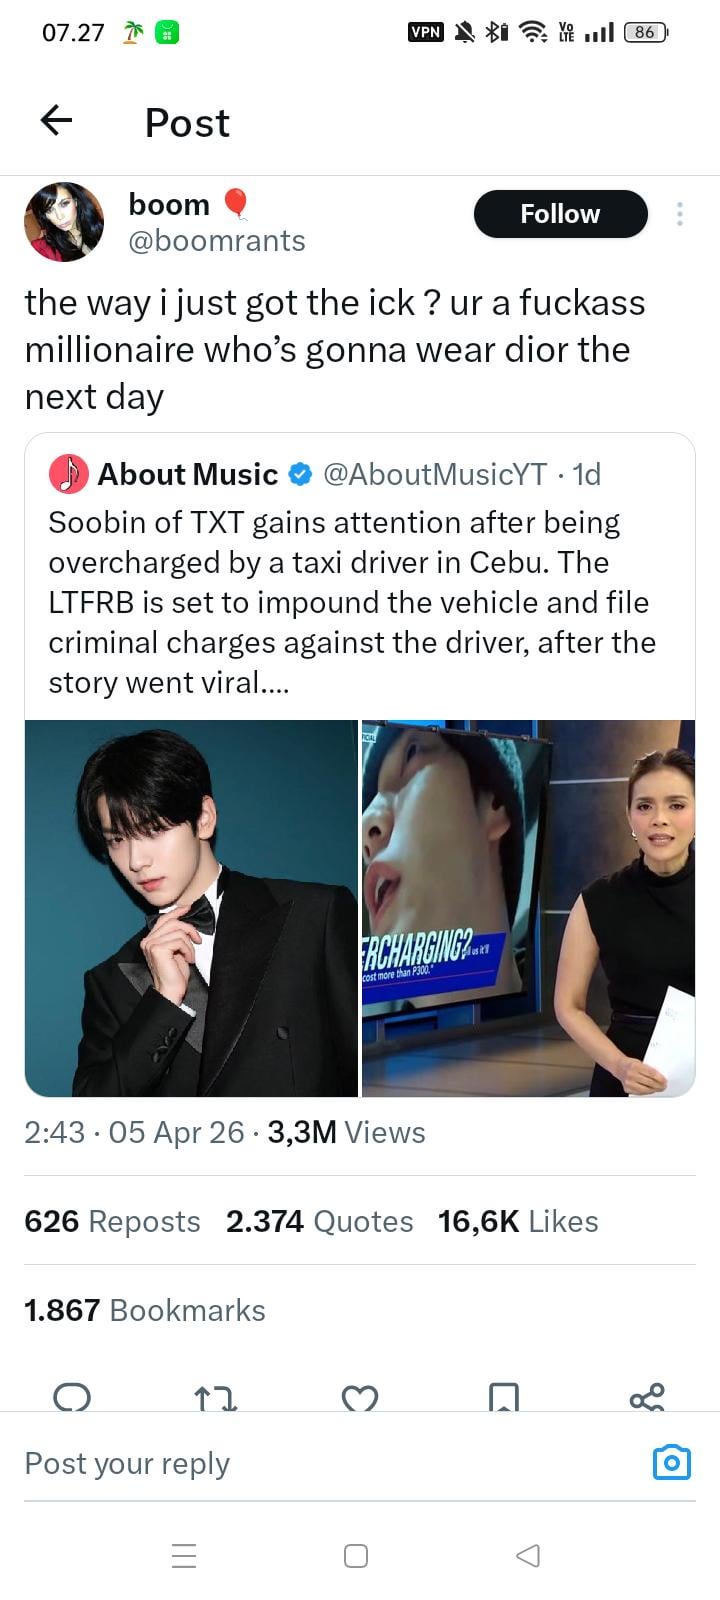Tap Android home square button
The width and height of the screenshot is (720, 1600).
tap(356, 1555)
